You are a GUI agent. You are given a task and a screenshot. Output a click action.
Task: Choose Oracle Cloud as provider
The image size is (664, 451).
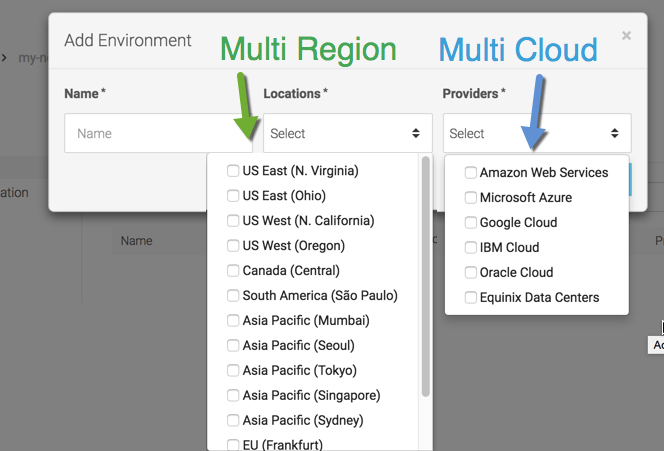[x=471, y=273]
